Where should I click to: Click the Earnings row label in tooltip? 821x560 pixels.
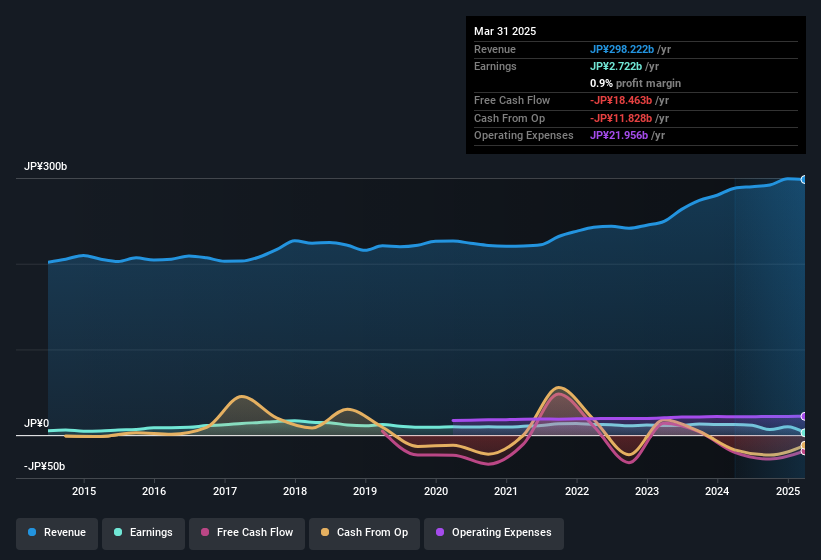pyautogui.click(x=495, y=66)
